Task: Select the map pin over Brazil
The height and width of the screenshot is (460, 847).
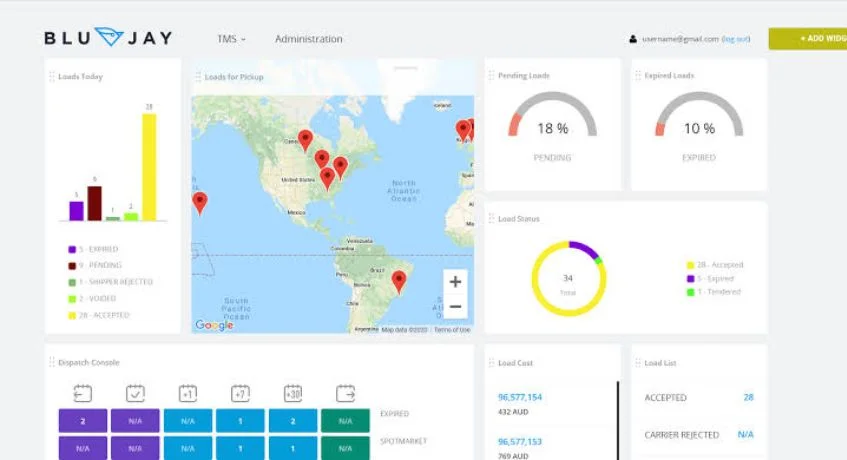Action: (399, 282)
